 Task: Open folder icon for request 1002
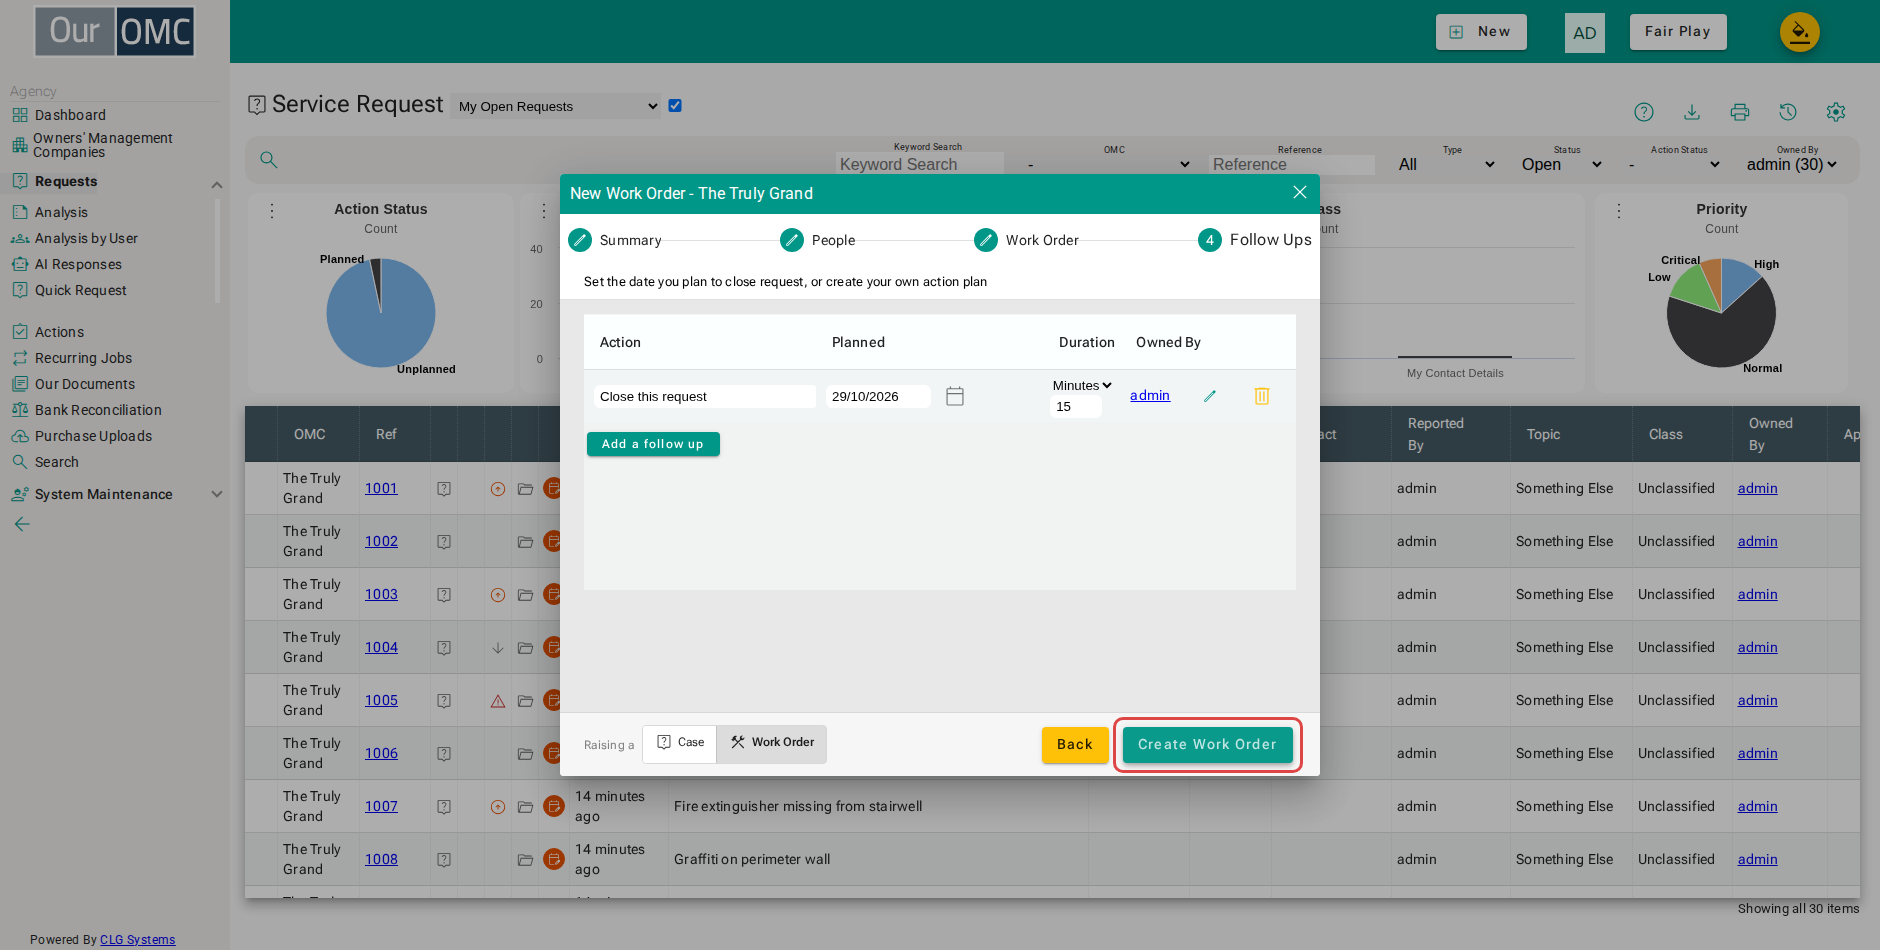pos(525,542)
